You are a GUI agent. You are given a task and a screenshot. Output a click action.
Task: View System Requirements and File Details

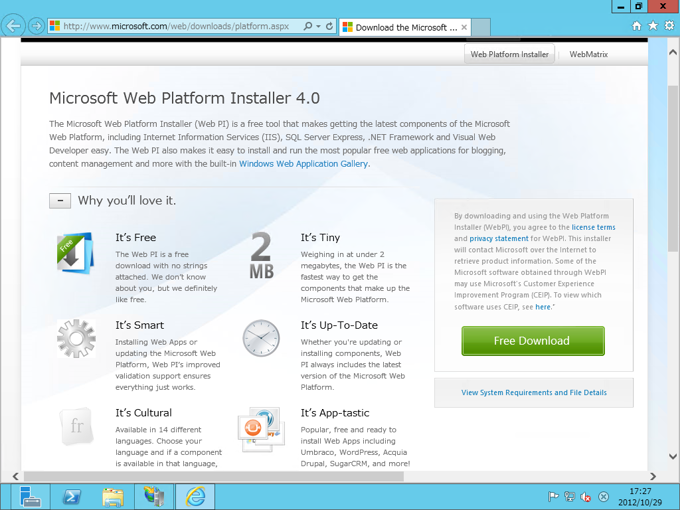pos(534,392)
